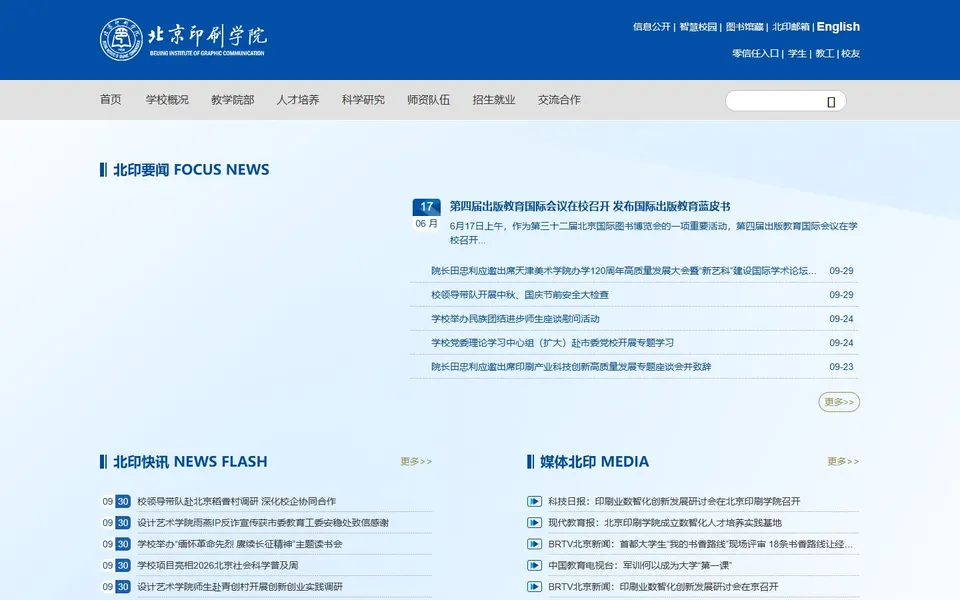960x600 pixels.
Task: Click date badge next to 设计艺术学院雨燕IP news
Action: click(116, 523)
